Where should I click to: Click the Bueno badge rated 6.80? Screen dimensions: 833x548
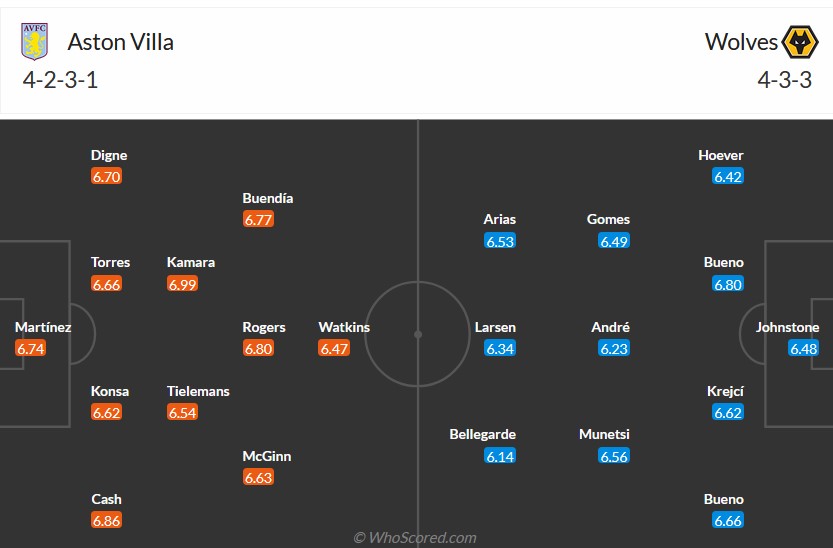(x=727, y=284)
